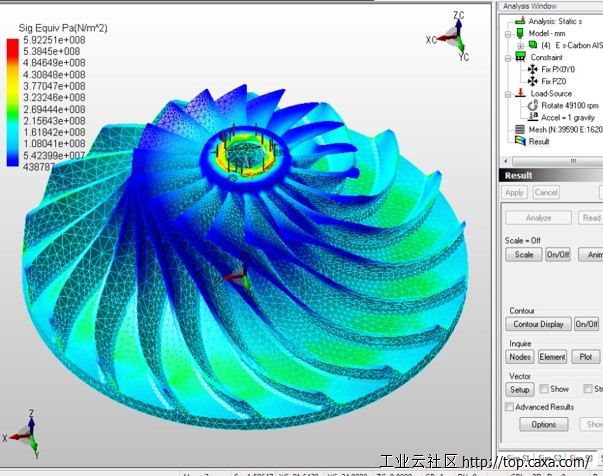Image resolution: width=603 pixels, height=476 pixels.
Task: Select the 'Fix PZ0' label
Action: tap(554, 82)
